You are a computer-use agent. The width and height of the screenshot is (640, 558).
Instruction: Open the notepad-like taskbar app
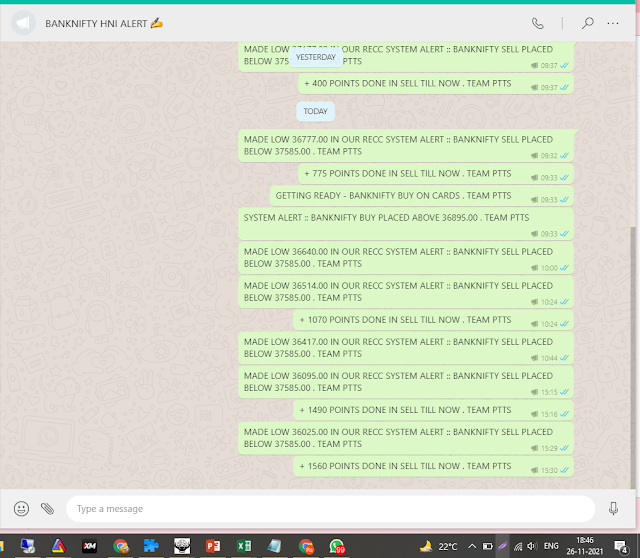(x=274, y=546)
